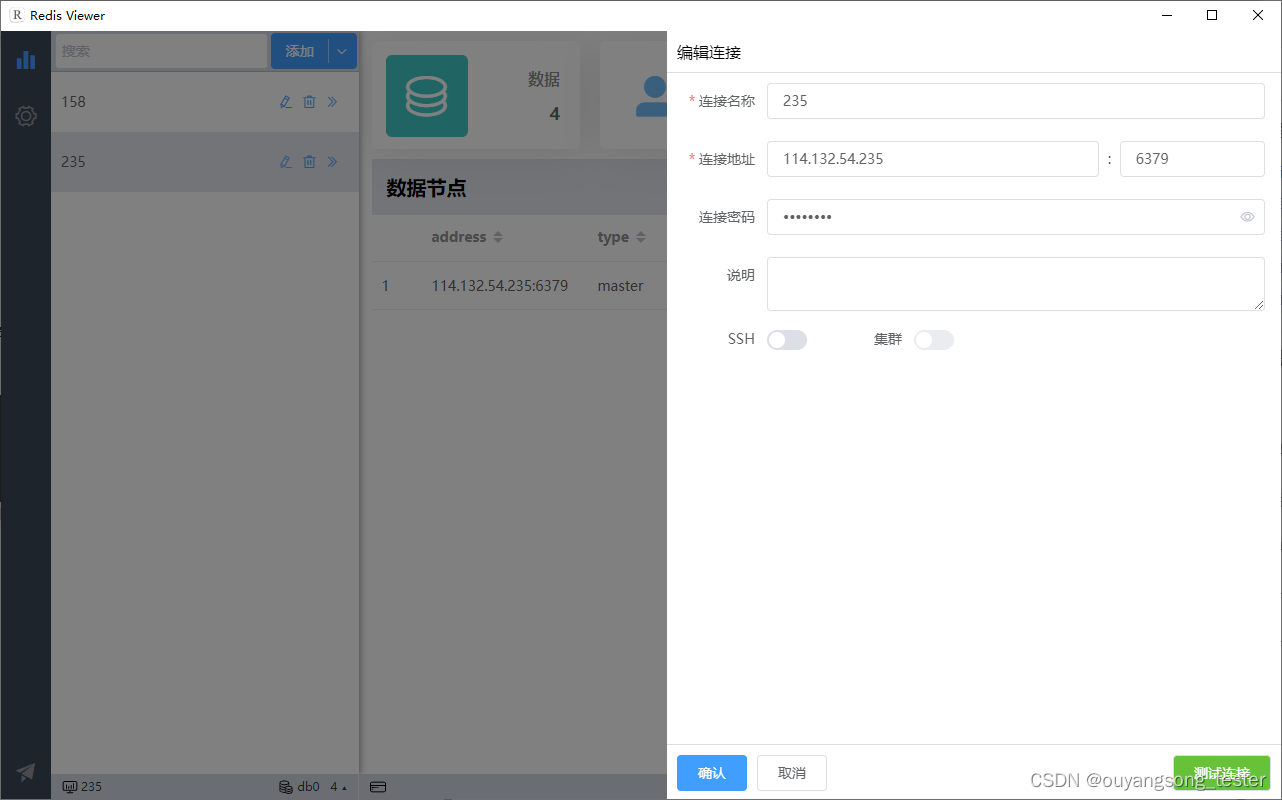1282x800 pixels.
Task: Select the 235 connection in the list
Action: coord(205,162)
